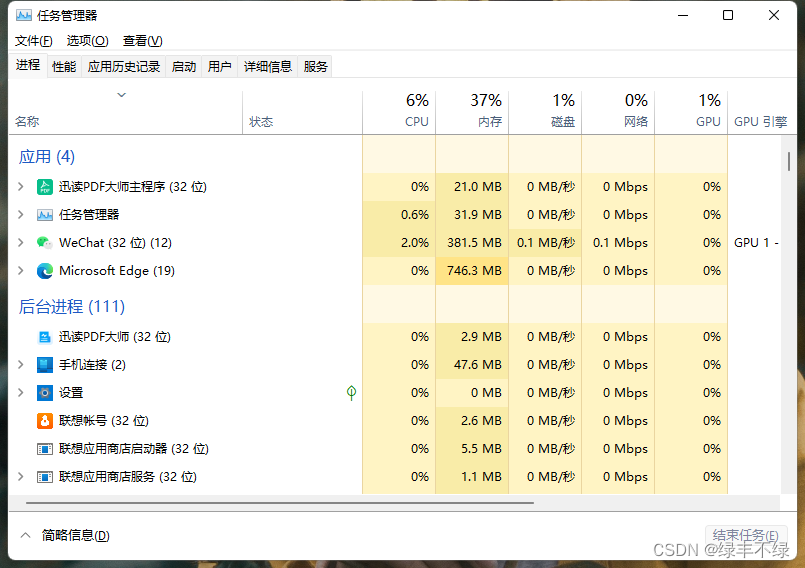The height and width of the screenshot is (568, 805).
Task: Expand the 设置 process group
Action: tap(21, 392)
